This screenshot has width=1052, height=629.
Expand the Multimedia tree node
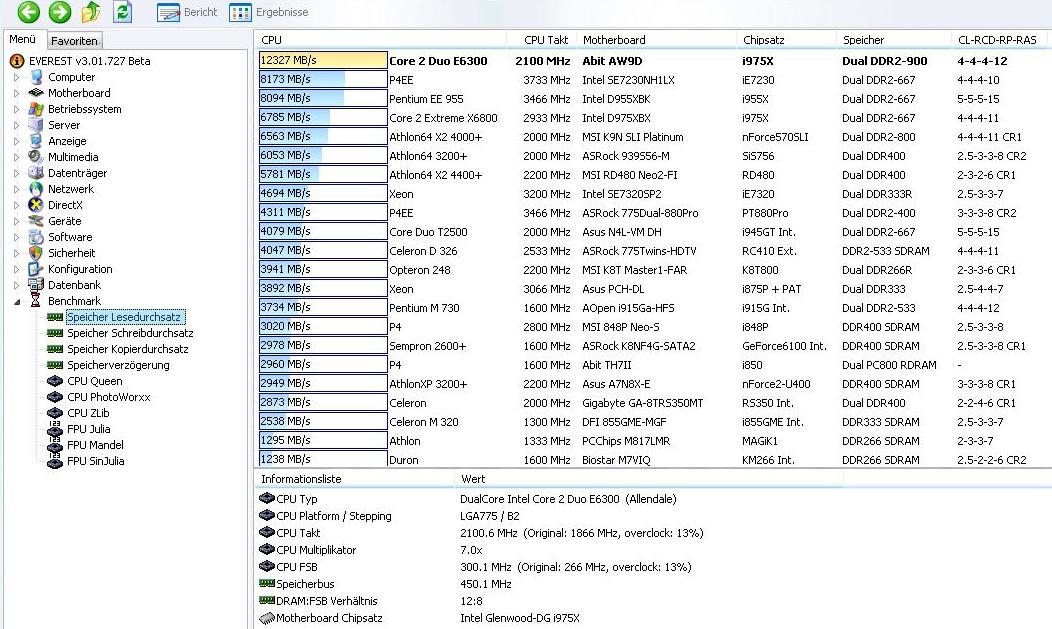click(x=17, y=157)
